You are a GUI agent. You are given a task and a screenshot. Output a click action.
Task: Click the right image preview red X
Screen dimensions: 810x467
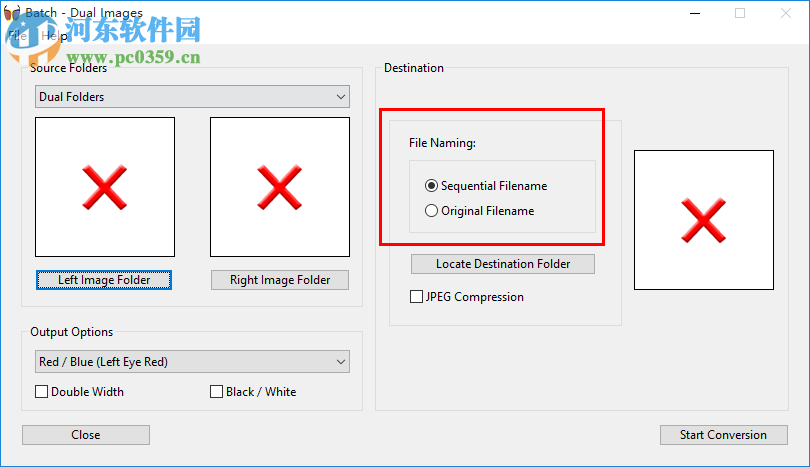[280, 187]
